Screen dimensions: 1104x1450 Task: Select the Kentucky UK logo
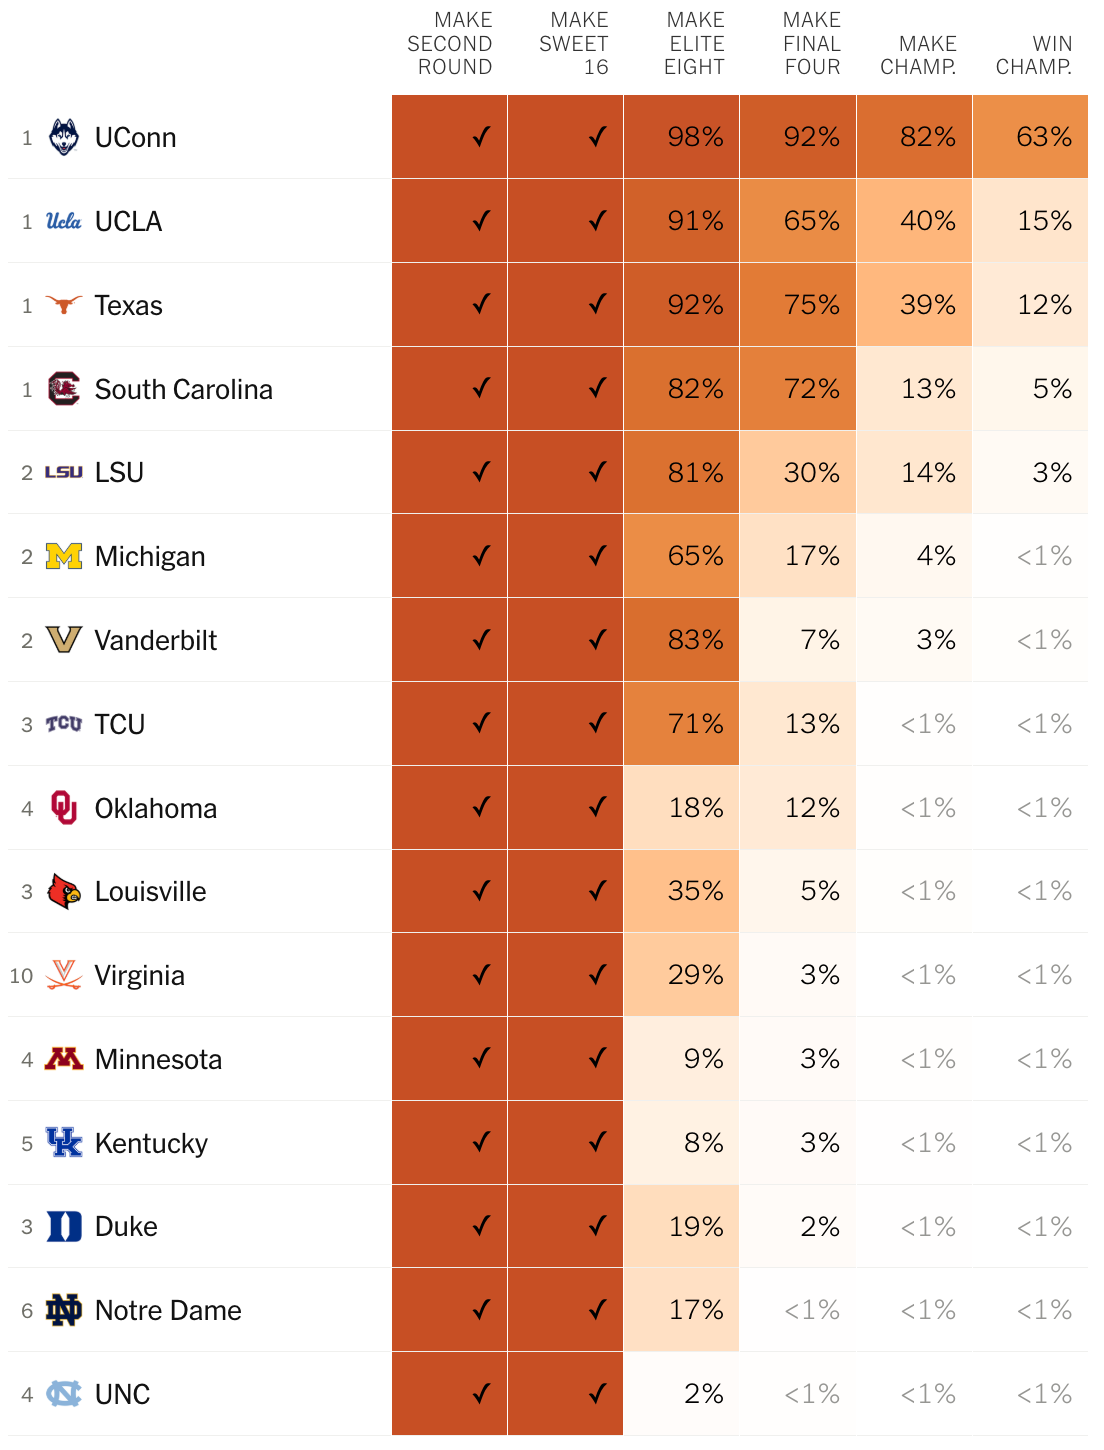coord(64,1143)
